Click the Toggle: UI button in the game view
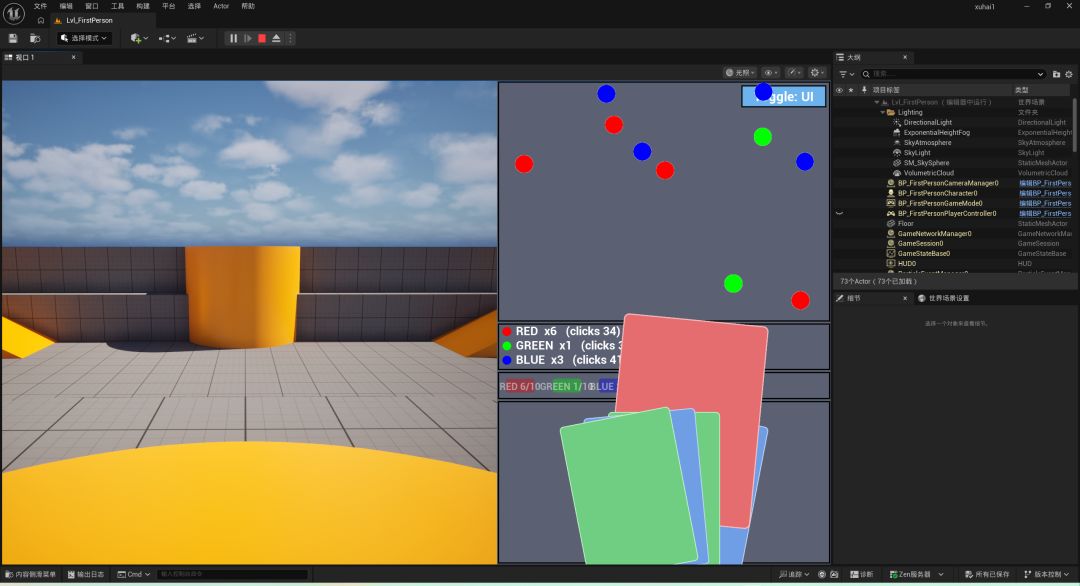Image resolution: width=1080 pixels, height=586 pixels. [784, 96]
